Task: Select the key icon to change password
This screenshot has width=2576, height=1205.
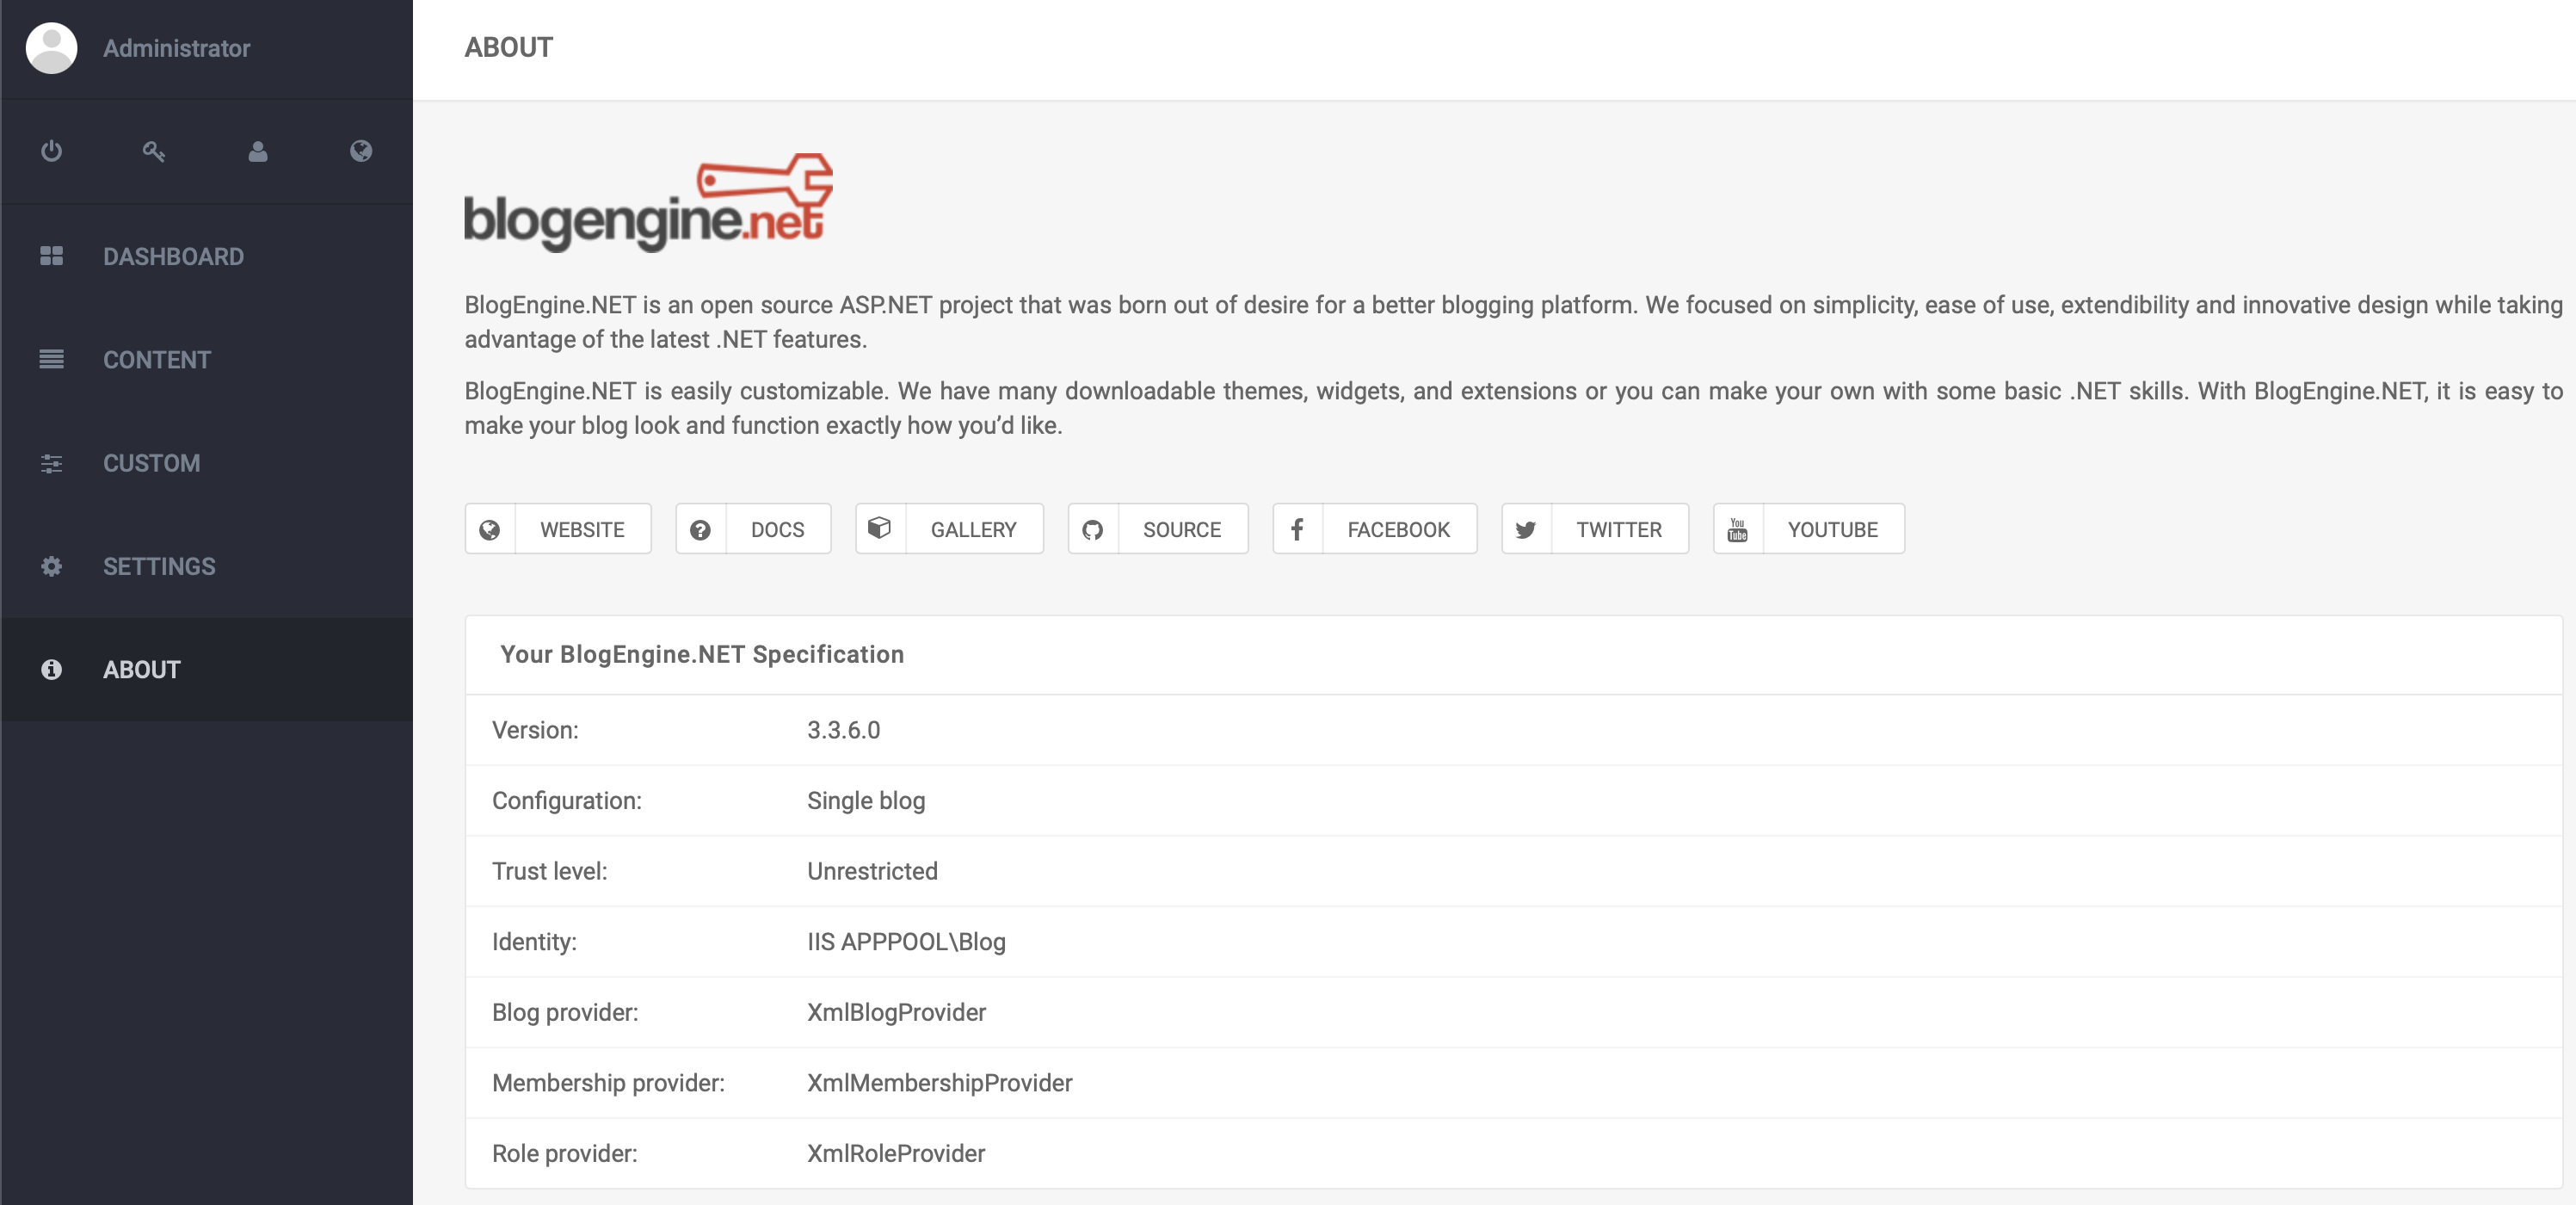Action: (154, 151)
